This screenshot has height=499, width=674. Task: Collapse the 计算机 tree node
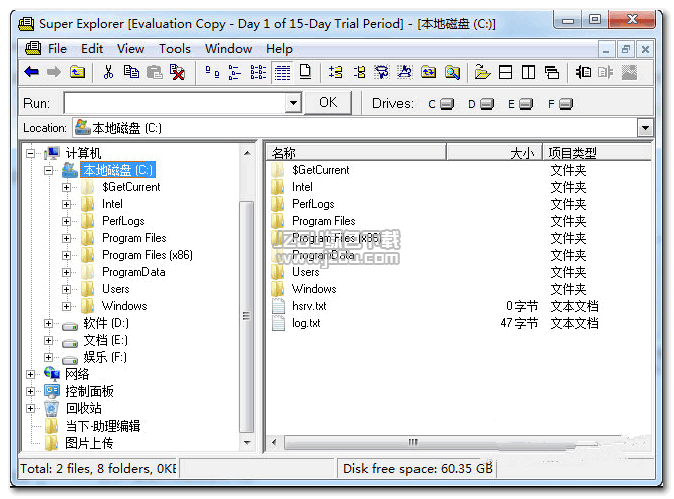tap(31, 153)
